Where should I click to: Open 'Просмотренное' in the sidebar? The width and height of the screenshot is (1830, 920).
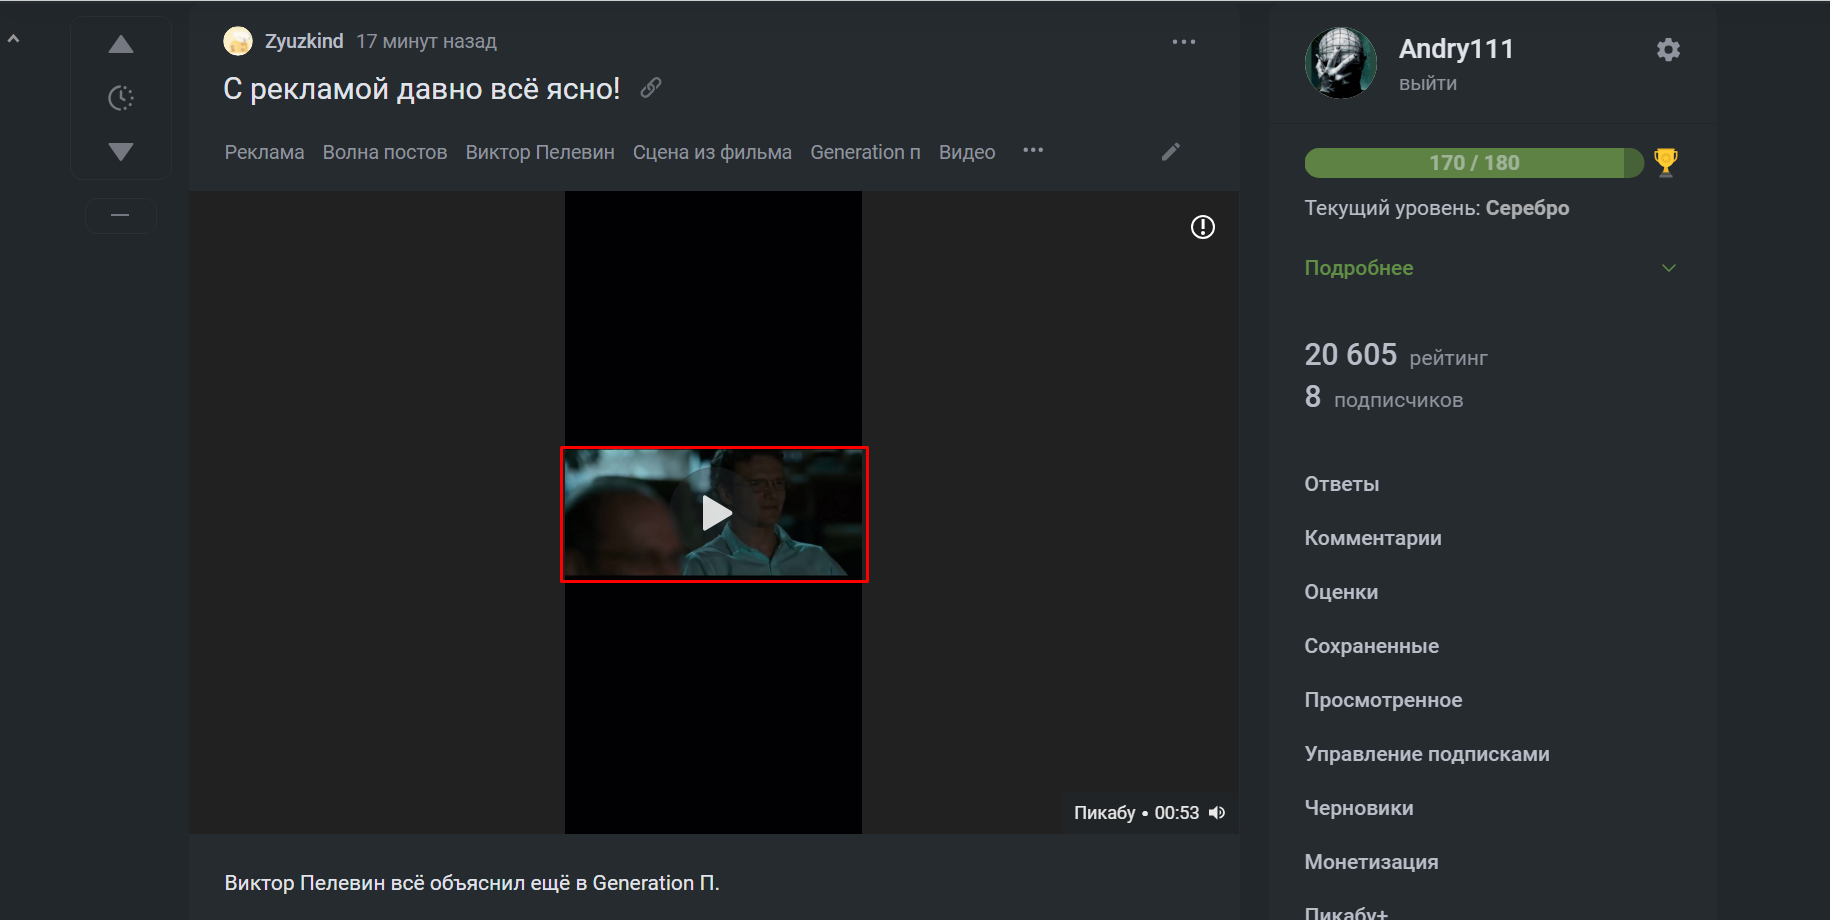coord(1383,700)
